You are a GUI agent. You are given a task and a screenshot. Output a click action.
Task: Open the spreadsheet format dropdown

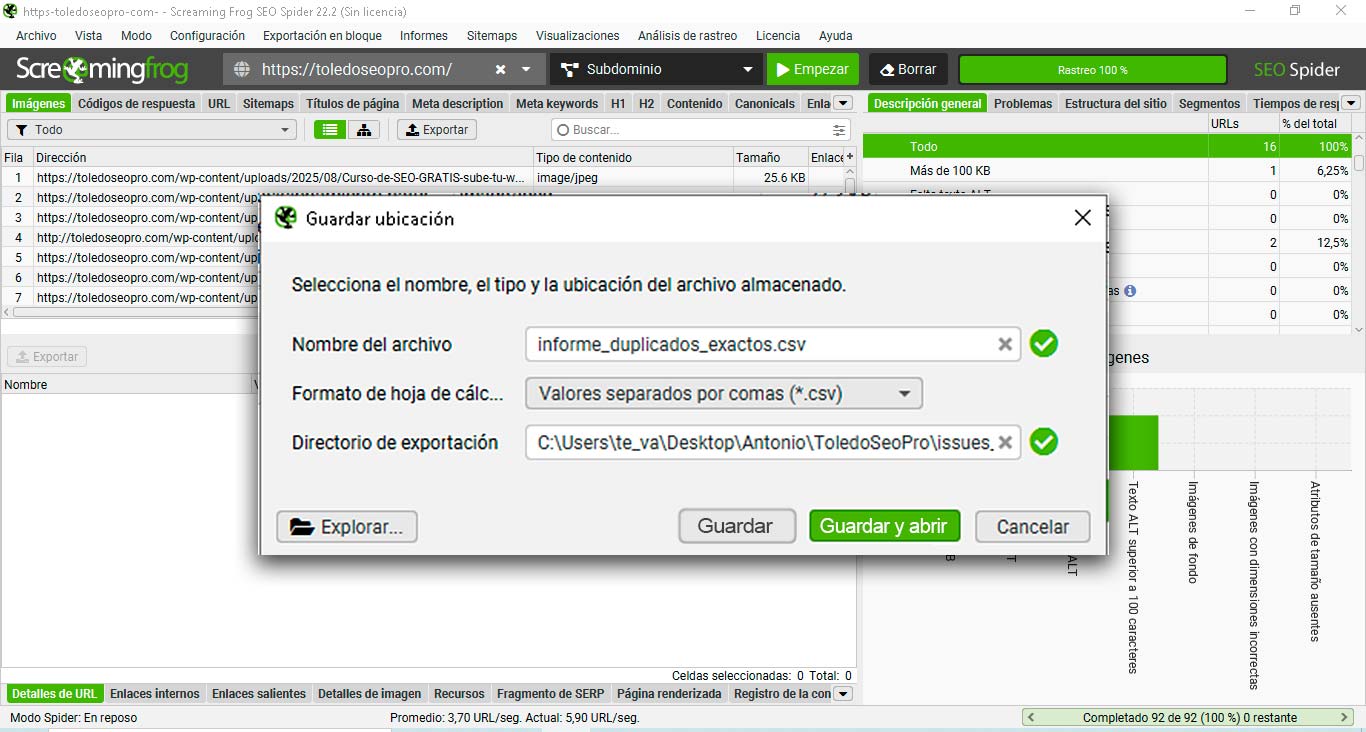(723, 393)
